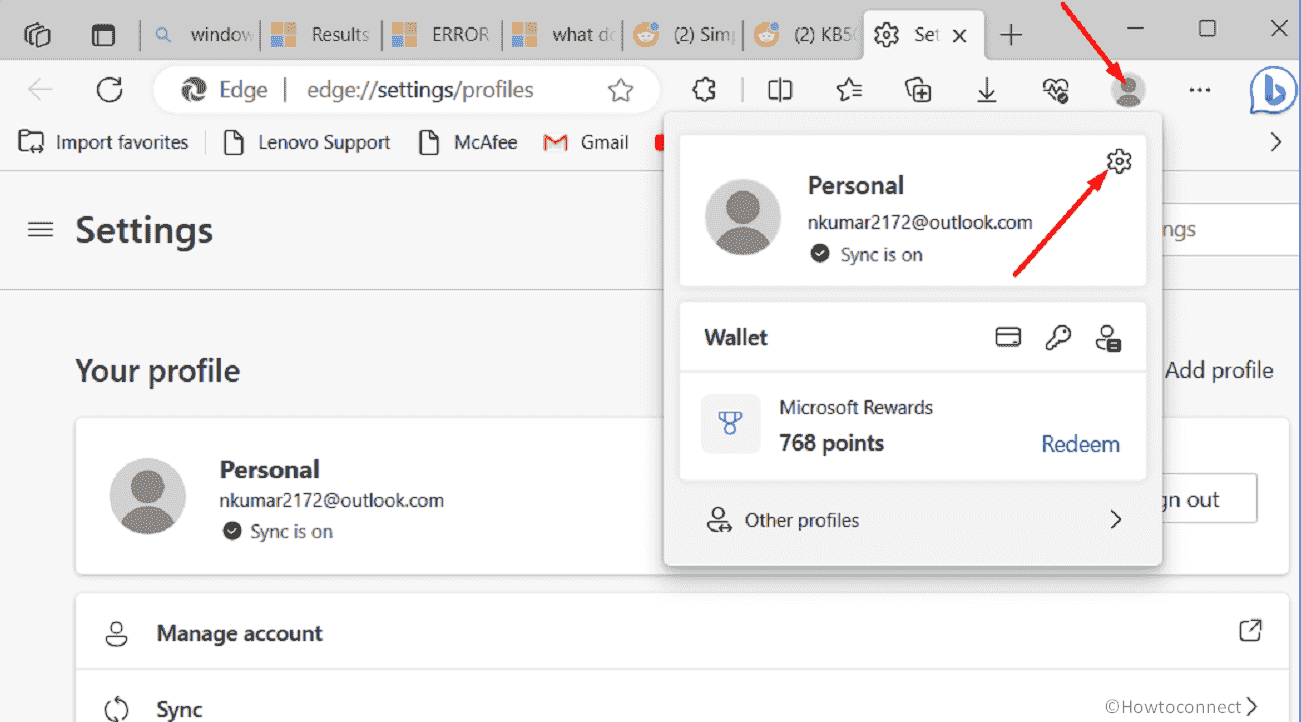
Task: Open Lenovo Support bookmark
Action: click(306, 142)
